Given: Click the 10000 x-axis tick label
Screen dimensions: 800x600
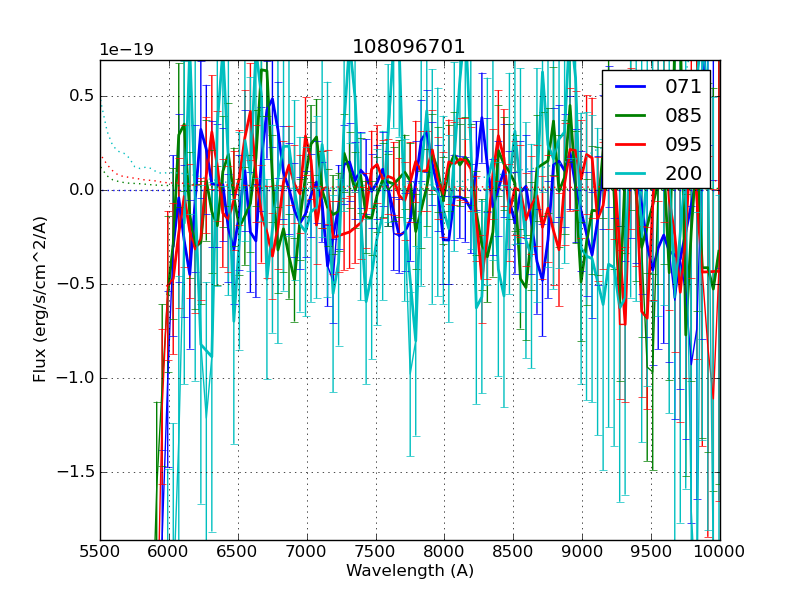Looking at the screenshot, I should click(718, 551).
